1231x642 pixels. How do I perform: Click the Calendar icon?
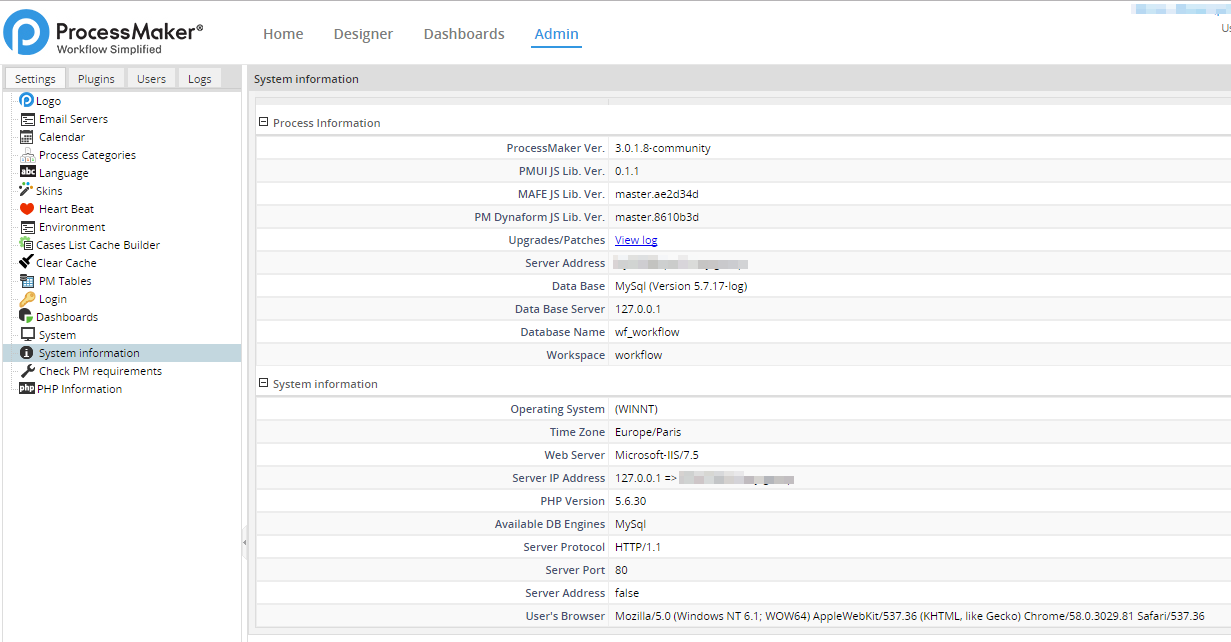pos(27,137)
